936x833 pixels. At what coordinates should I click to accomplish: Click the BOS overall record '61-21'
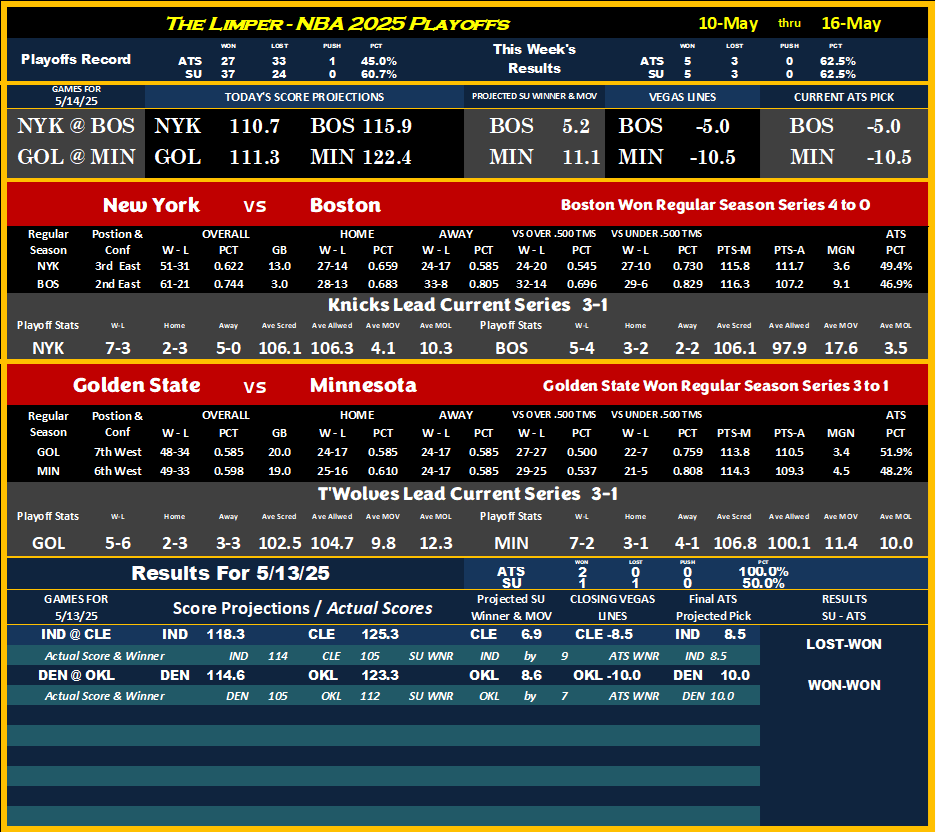[174, 284]
